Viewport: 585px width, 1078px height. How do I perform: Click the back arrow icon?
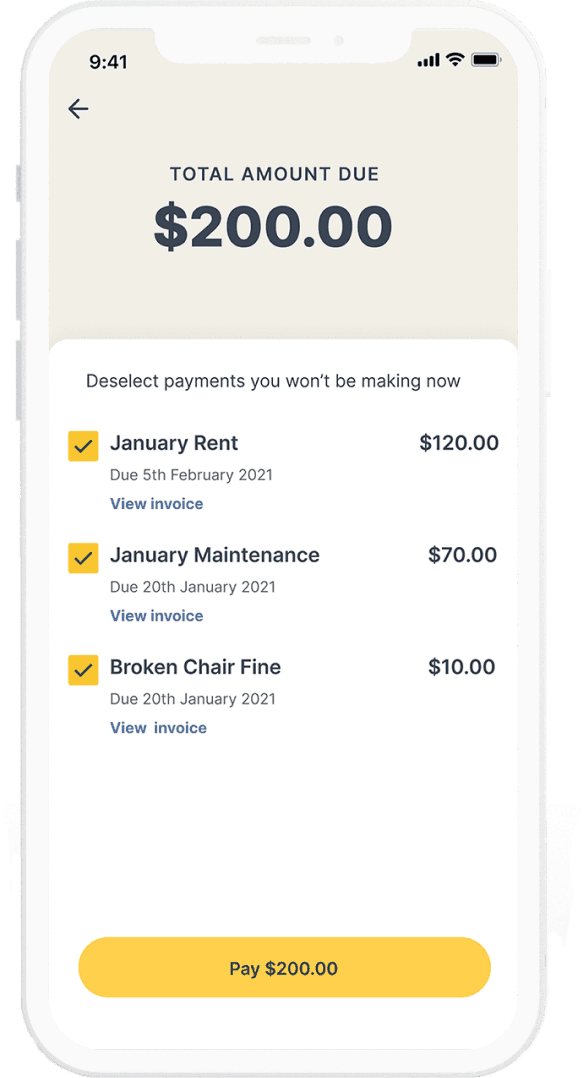(x=78, y=109)
